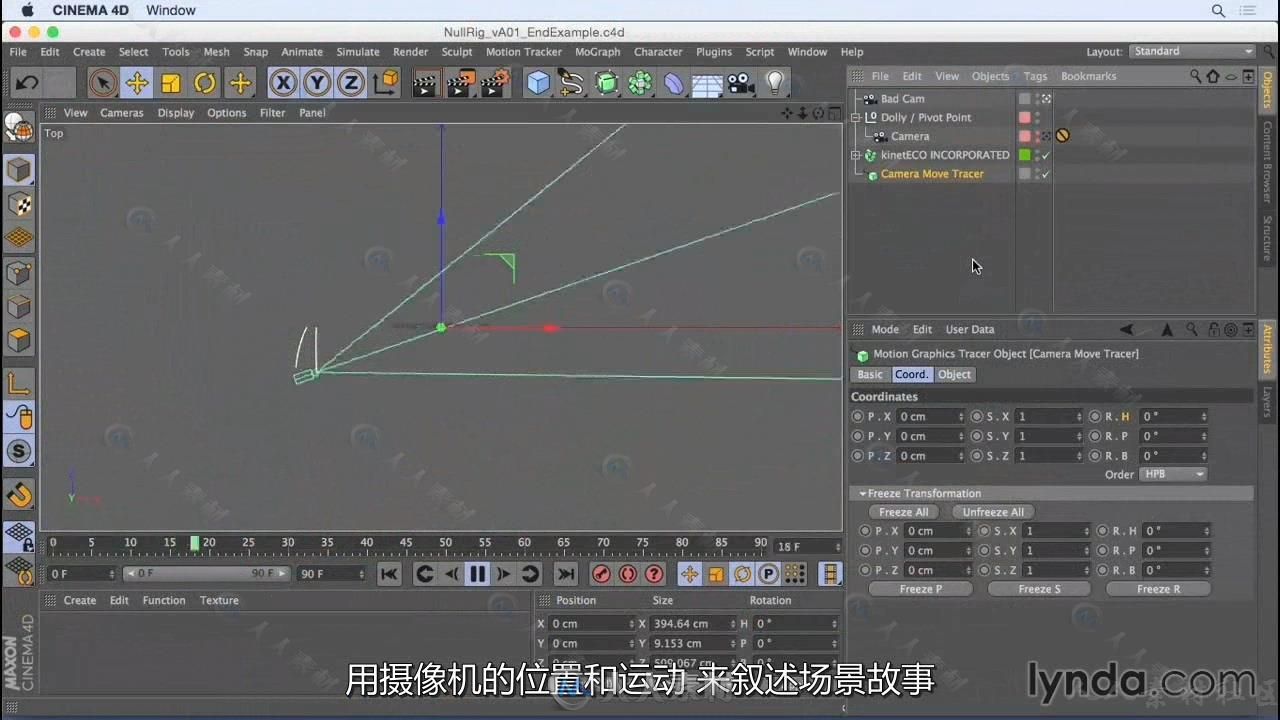Click the Unfreeze All button
The image size is (1280, 720).
[x=993, y=513]
